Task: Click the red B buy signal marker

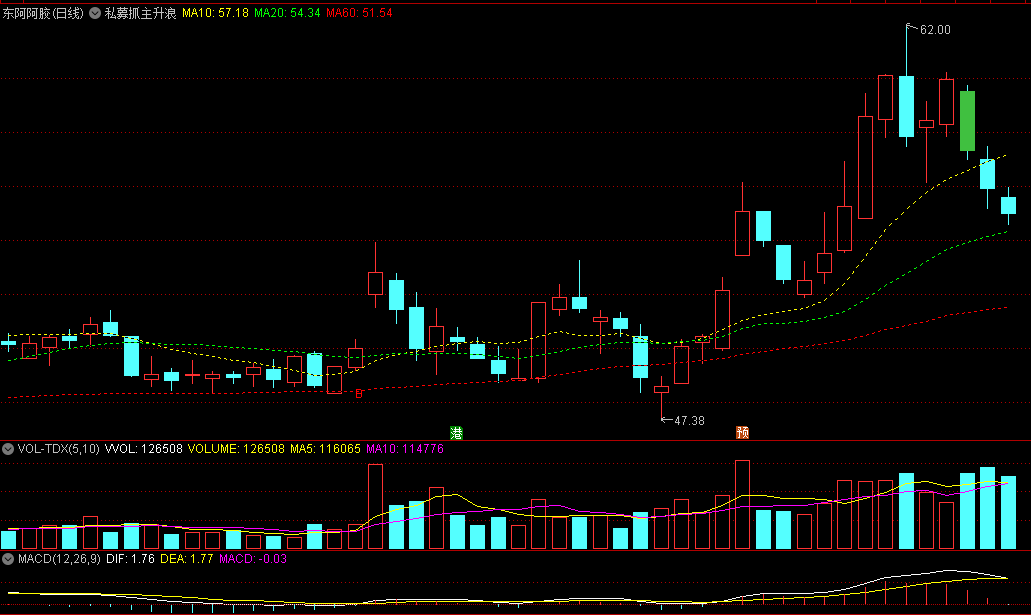Action: click(359, 394)
